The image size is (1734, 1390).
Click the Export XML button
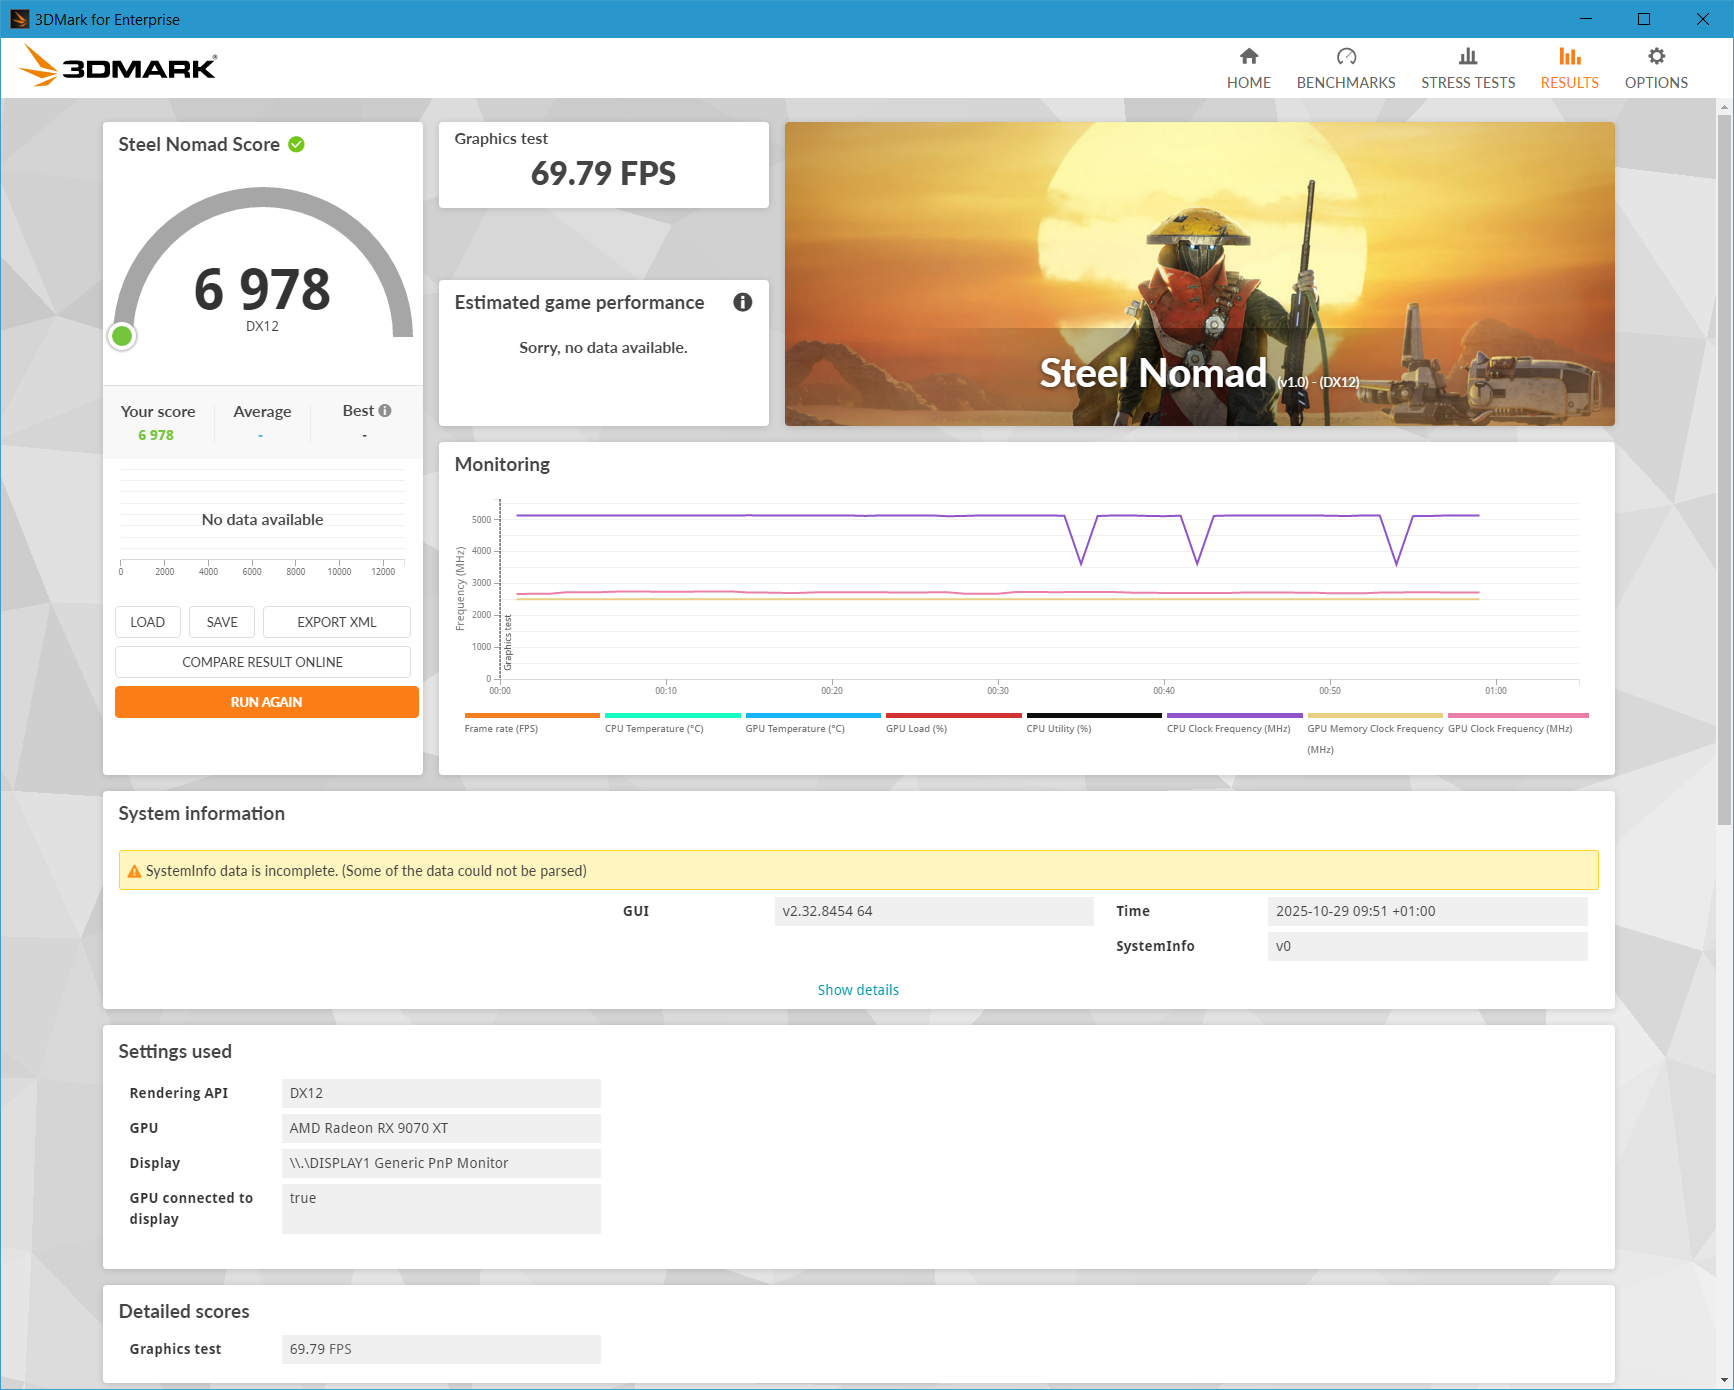click(336, 622)
